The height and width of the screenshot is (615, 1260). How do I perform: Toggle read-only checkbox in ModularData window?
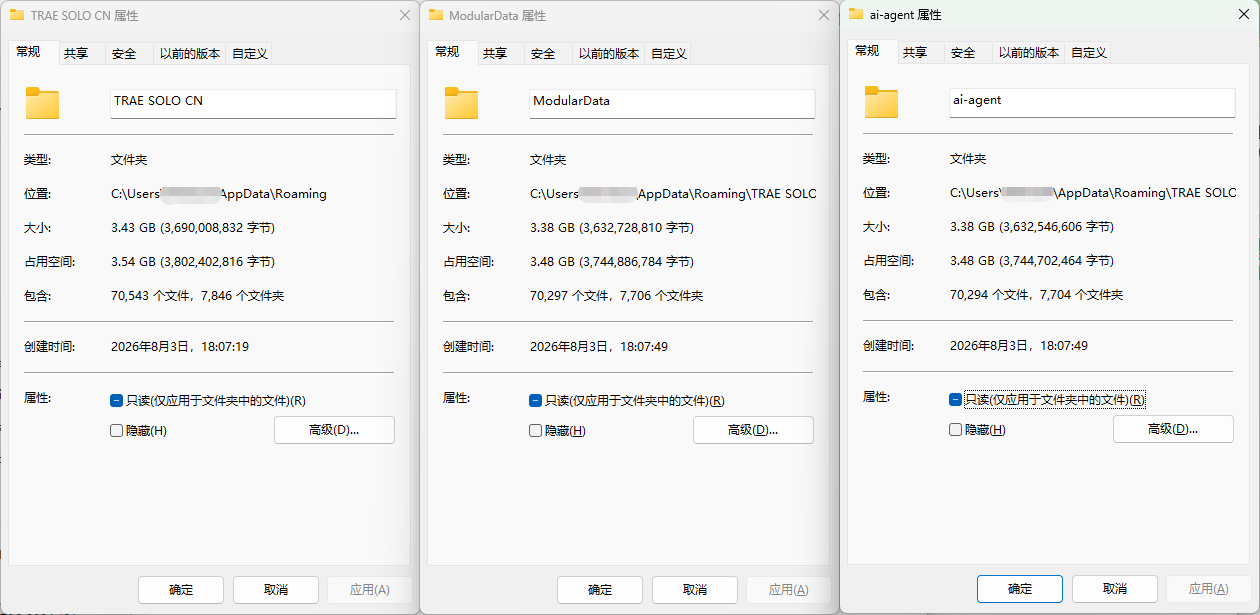click(x=536, y=401)
